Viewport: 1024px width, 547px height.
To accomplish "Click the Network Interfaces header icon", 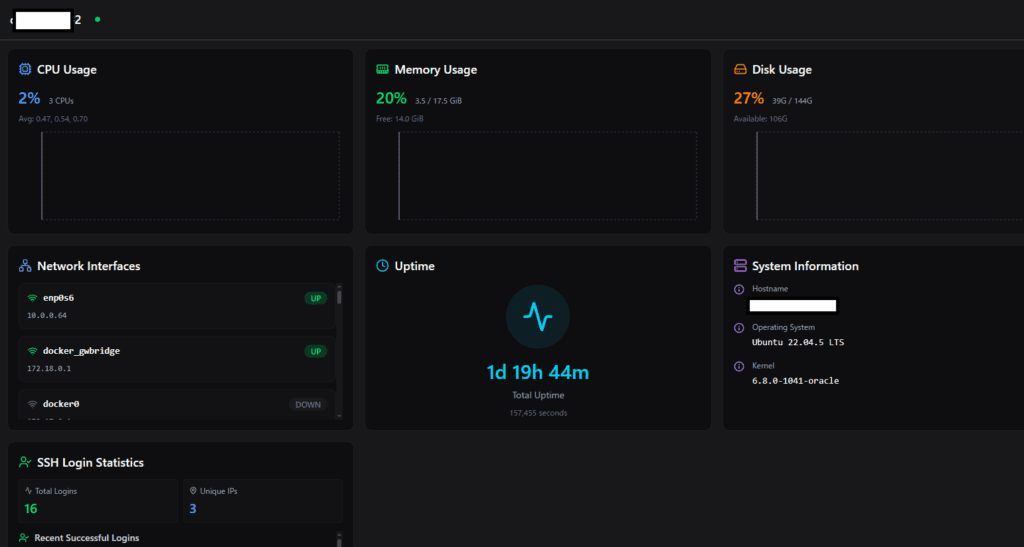I will coord(25,266).
